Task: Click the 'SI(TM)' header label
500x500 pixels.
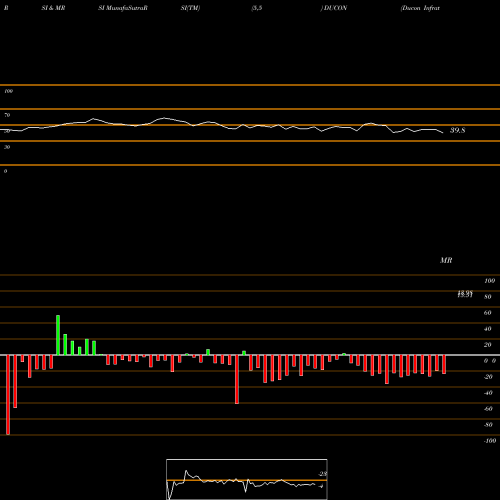Action: coord(190,8)
